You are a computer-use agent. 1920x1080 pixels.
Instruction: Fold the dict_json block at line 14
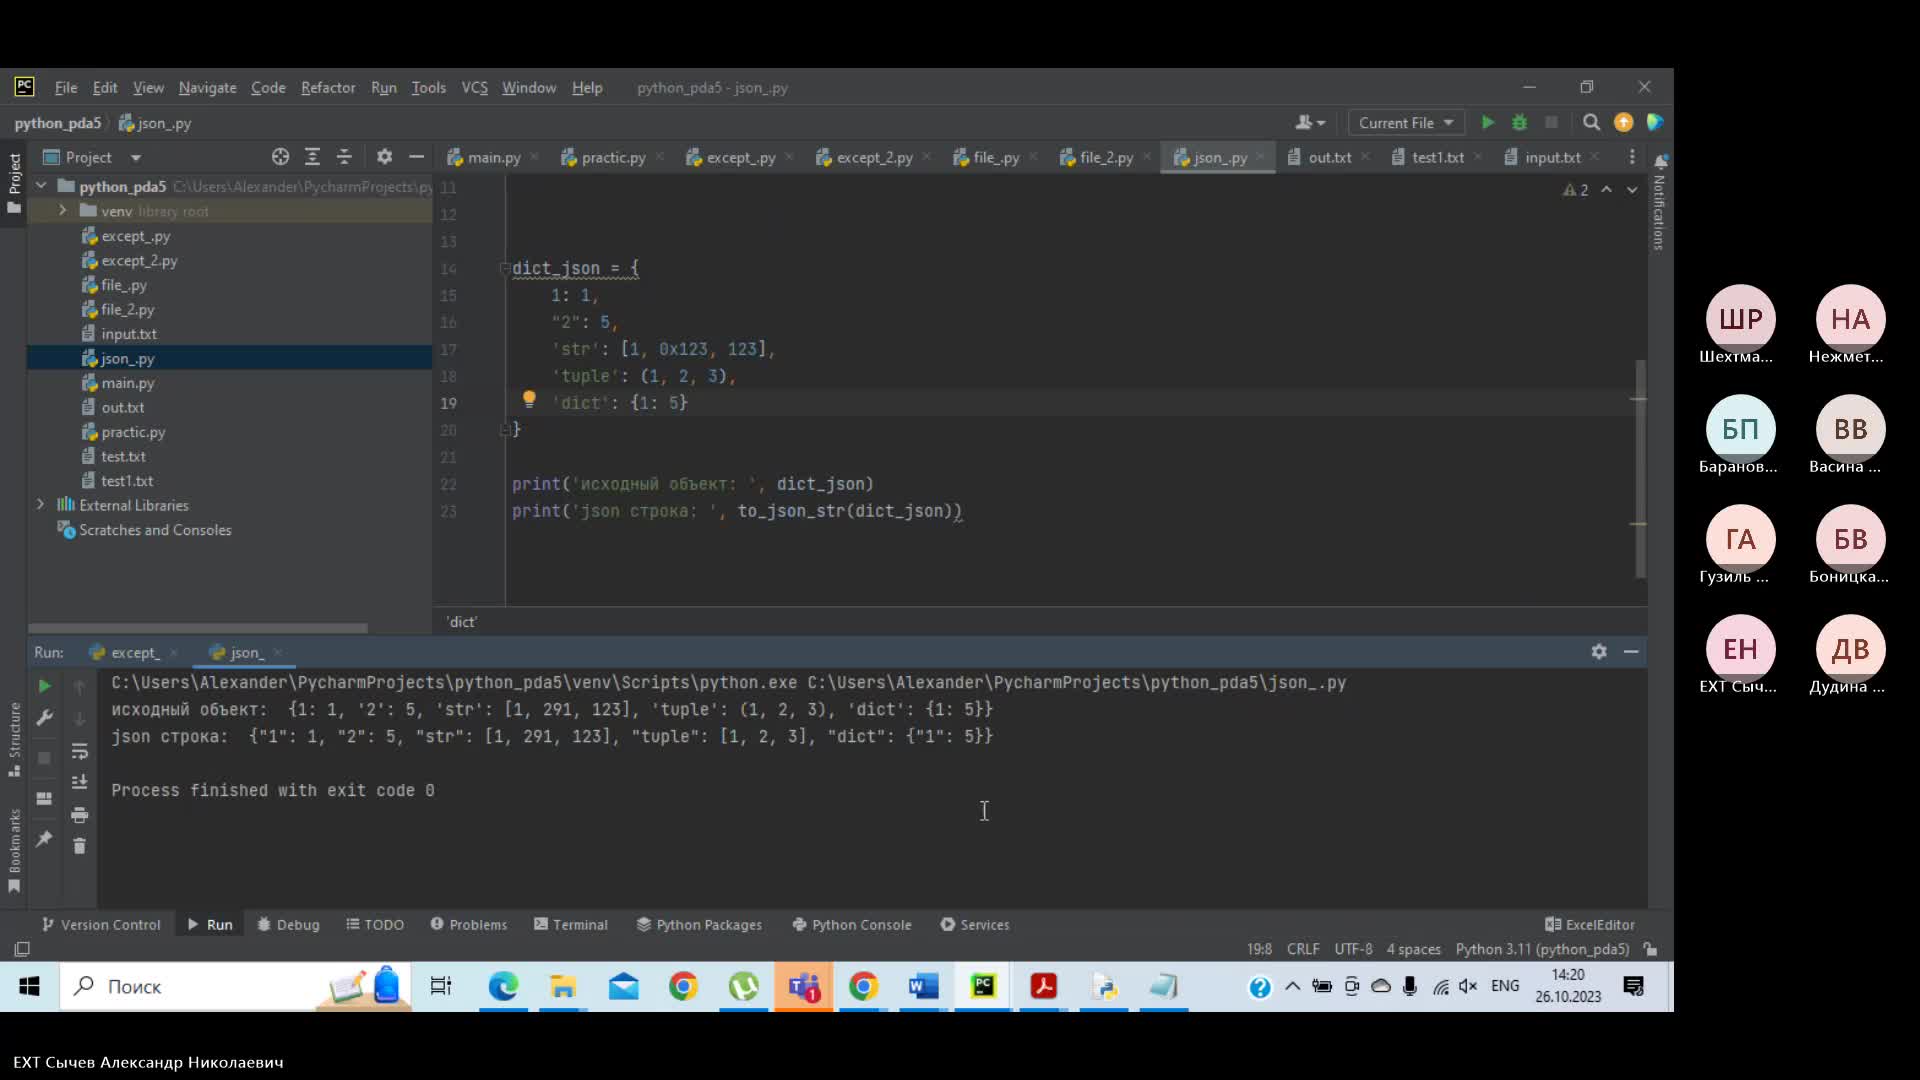tap(505, 268)
